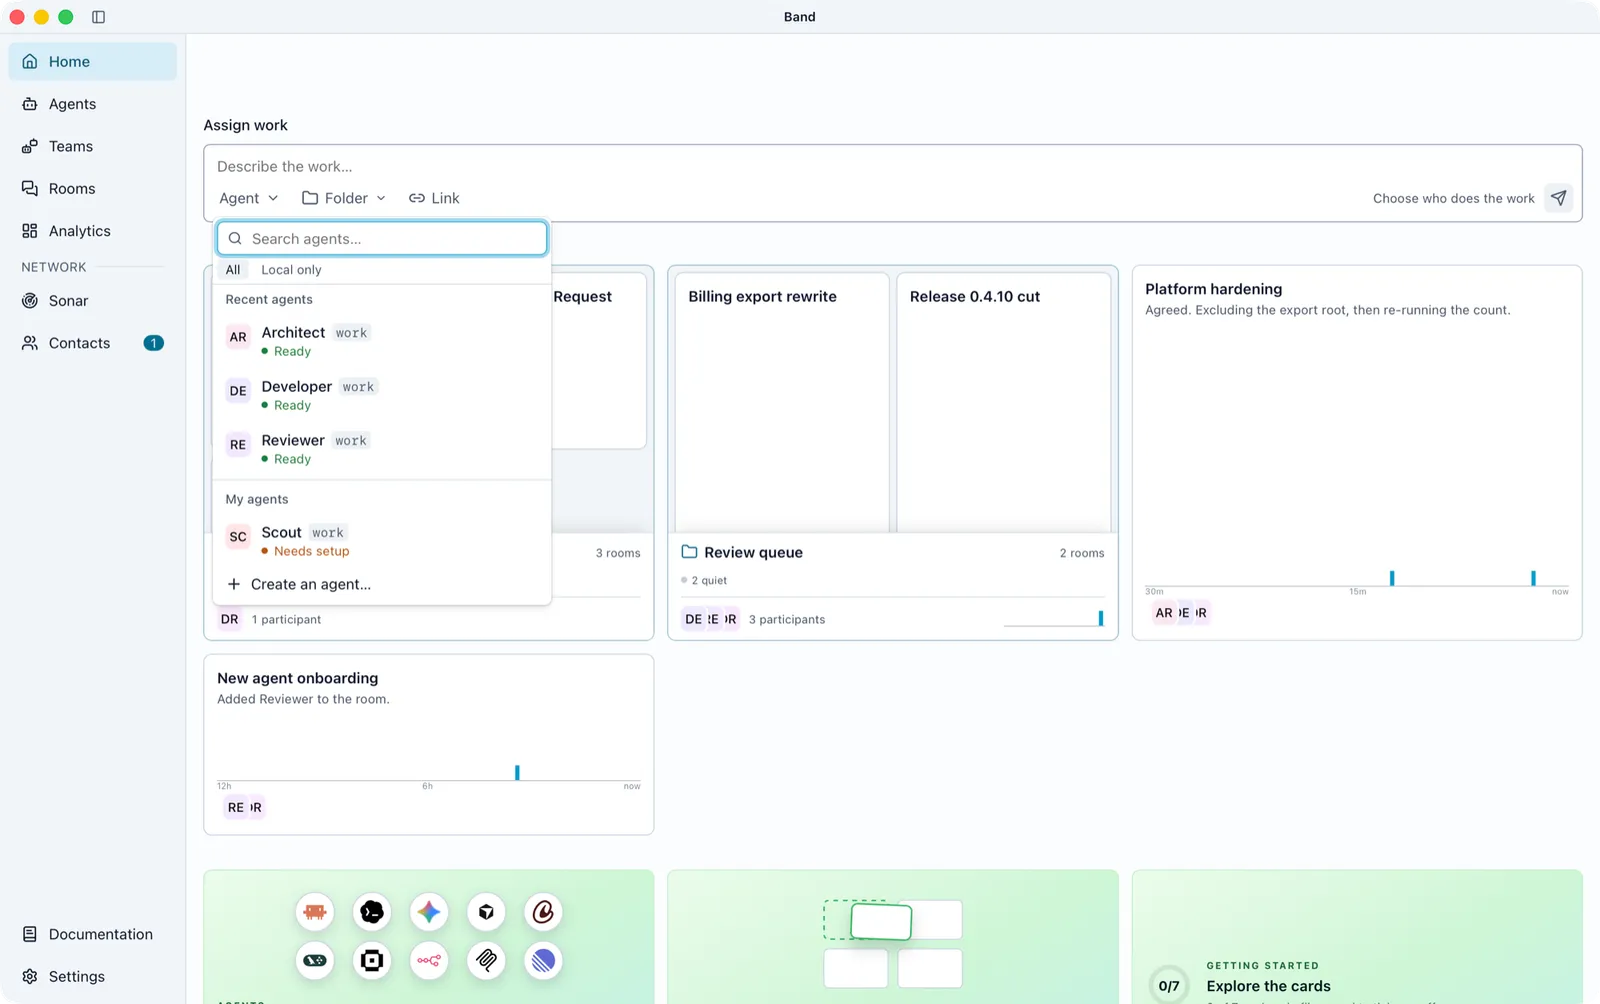
Task: Choose the Developer agent
Action: point(382,395)
